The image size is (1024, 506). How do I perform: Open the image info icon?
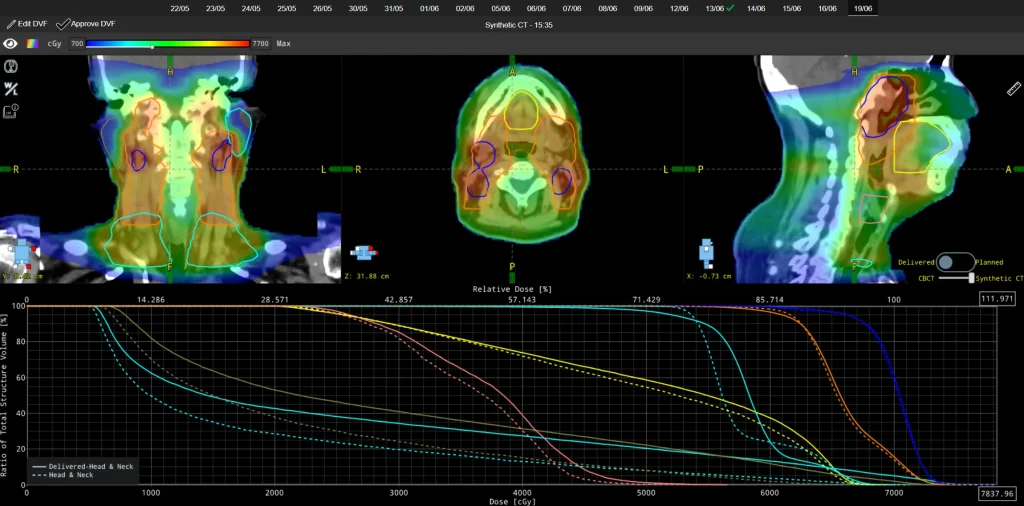(10, 111)
